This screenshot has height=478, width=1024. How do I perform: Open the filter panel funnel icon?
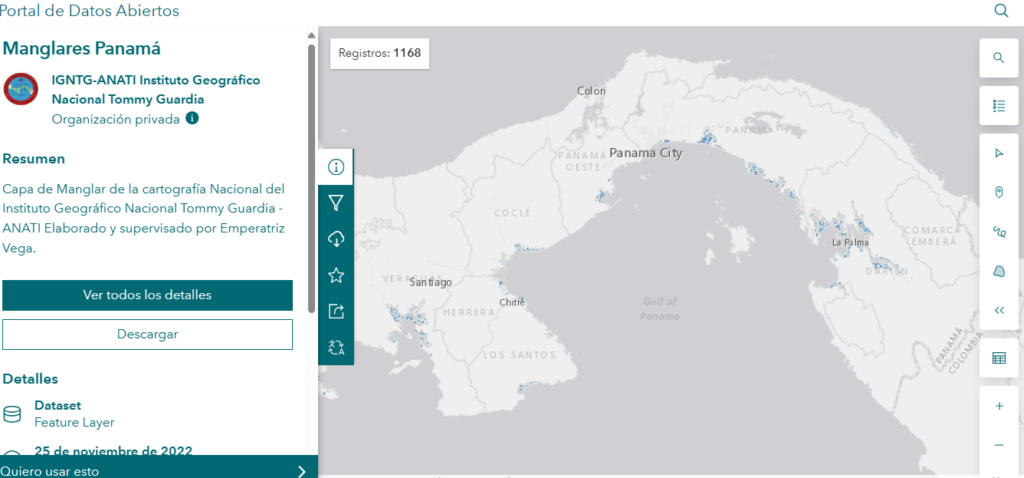(336, 203)
